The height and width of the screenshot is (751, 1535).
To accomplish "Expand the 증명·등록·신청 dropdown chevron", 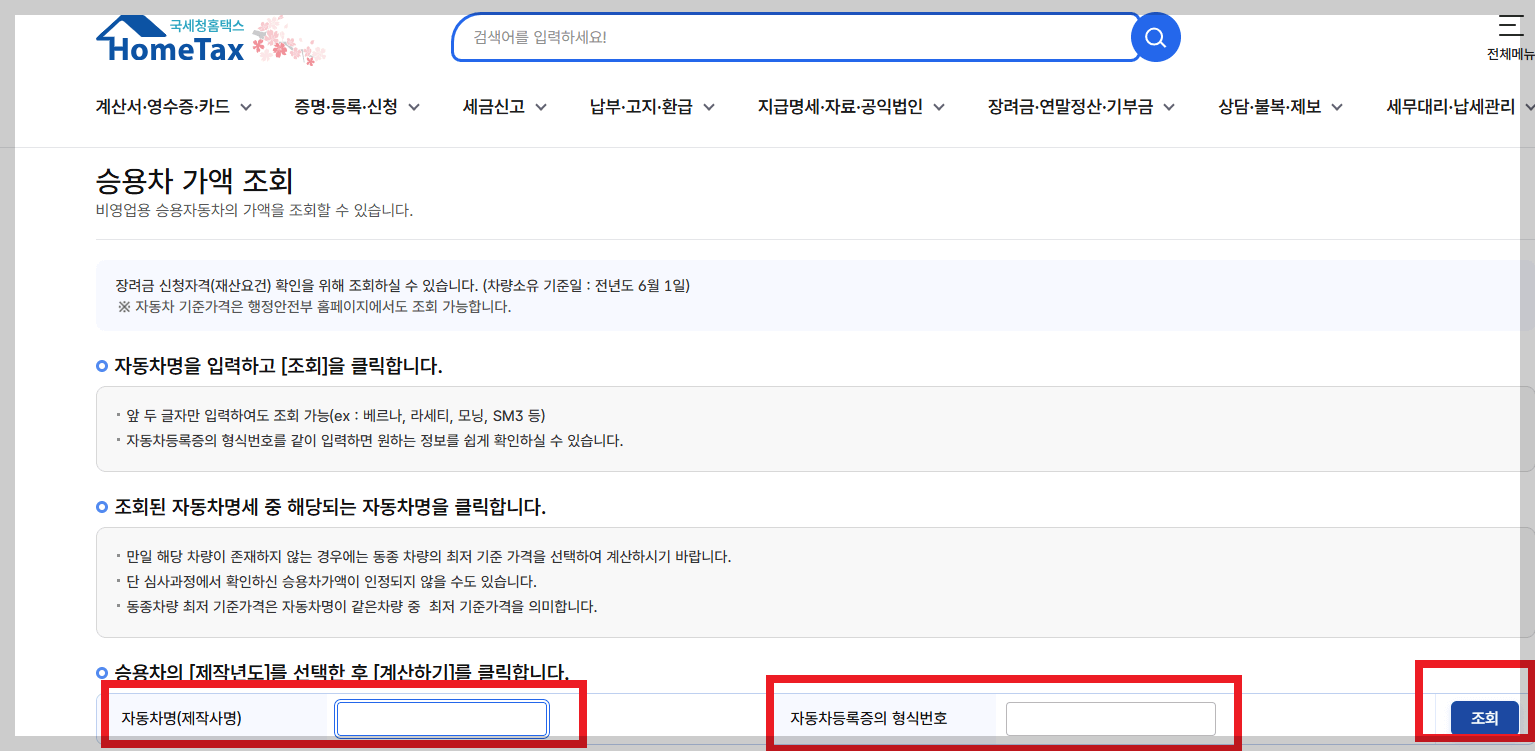I will pos(414,105).
